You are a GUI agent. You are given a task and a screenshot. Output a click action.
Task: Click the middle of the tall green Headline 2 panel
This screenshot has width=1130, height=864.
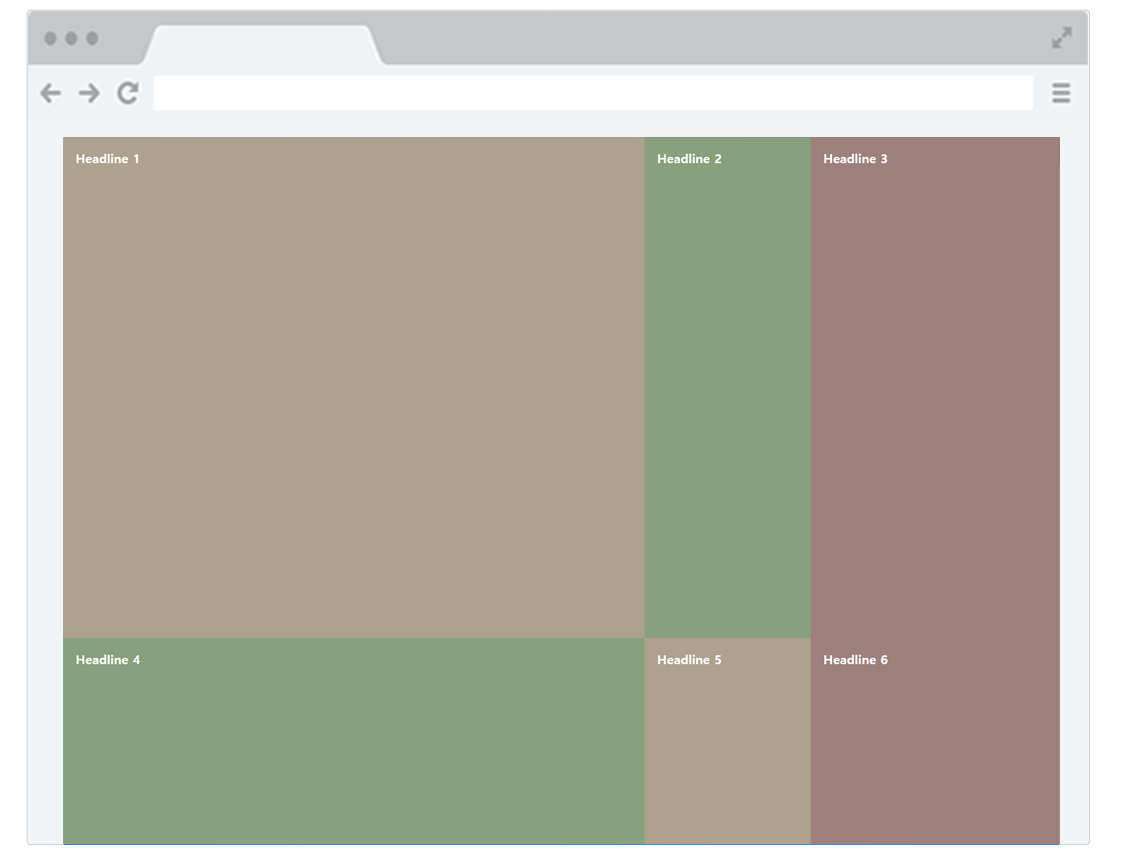(727, 388)
